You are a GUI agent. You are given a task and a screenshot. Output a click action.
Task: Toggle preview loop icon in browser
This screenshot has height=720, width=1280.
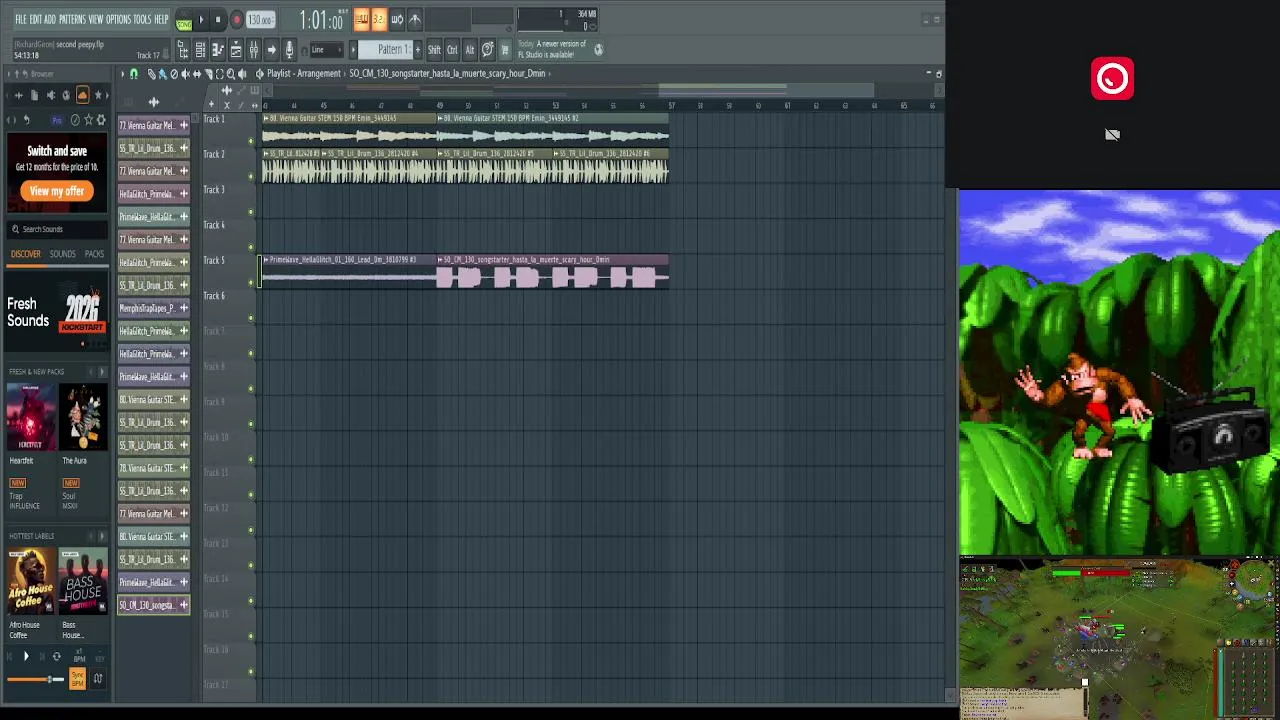(56, 657)
